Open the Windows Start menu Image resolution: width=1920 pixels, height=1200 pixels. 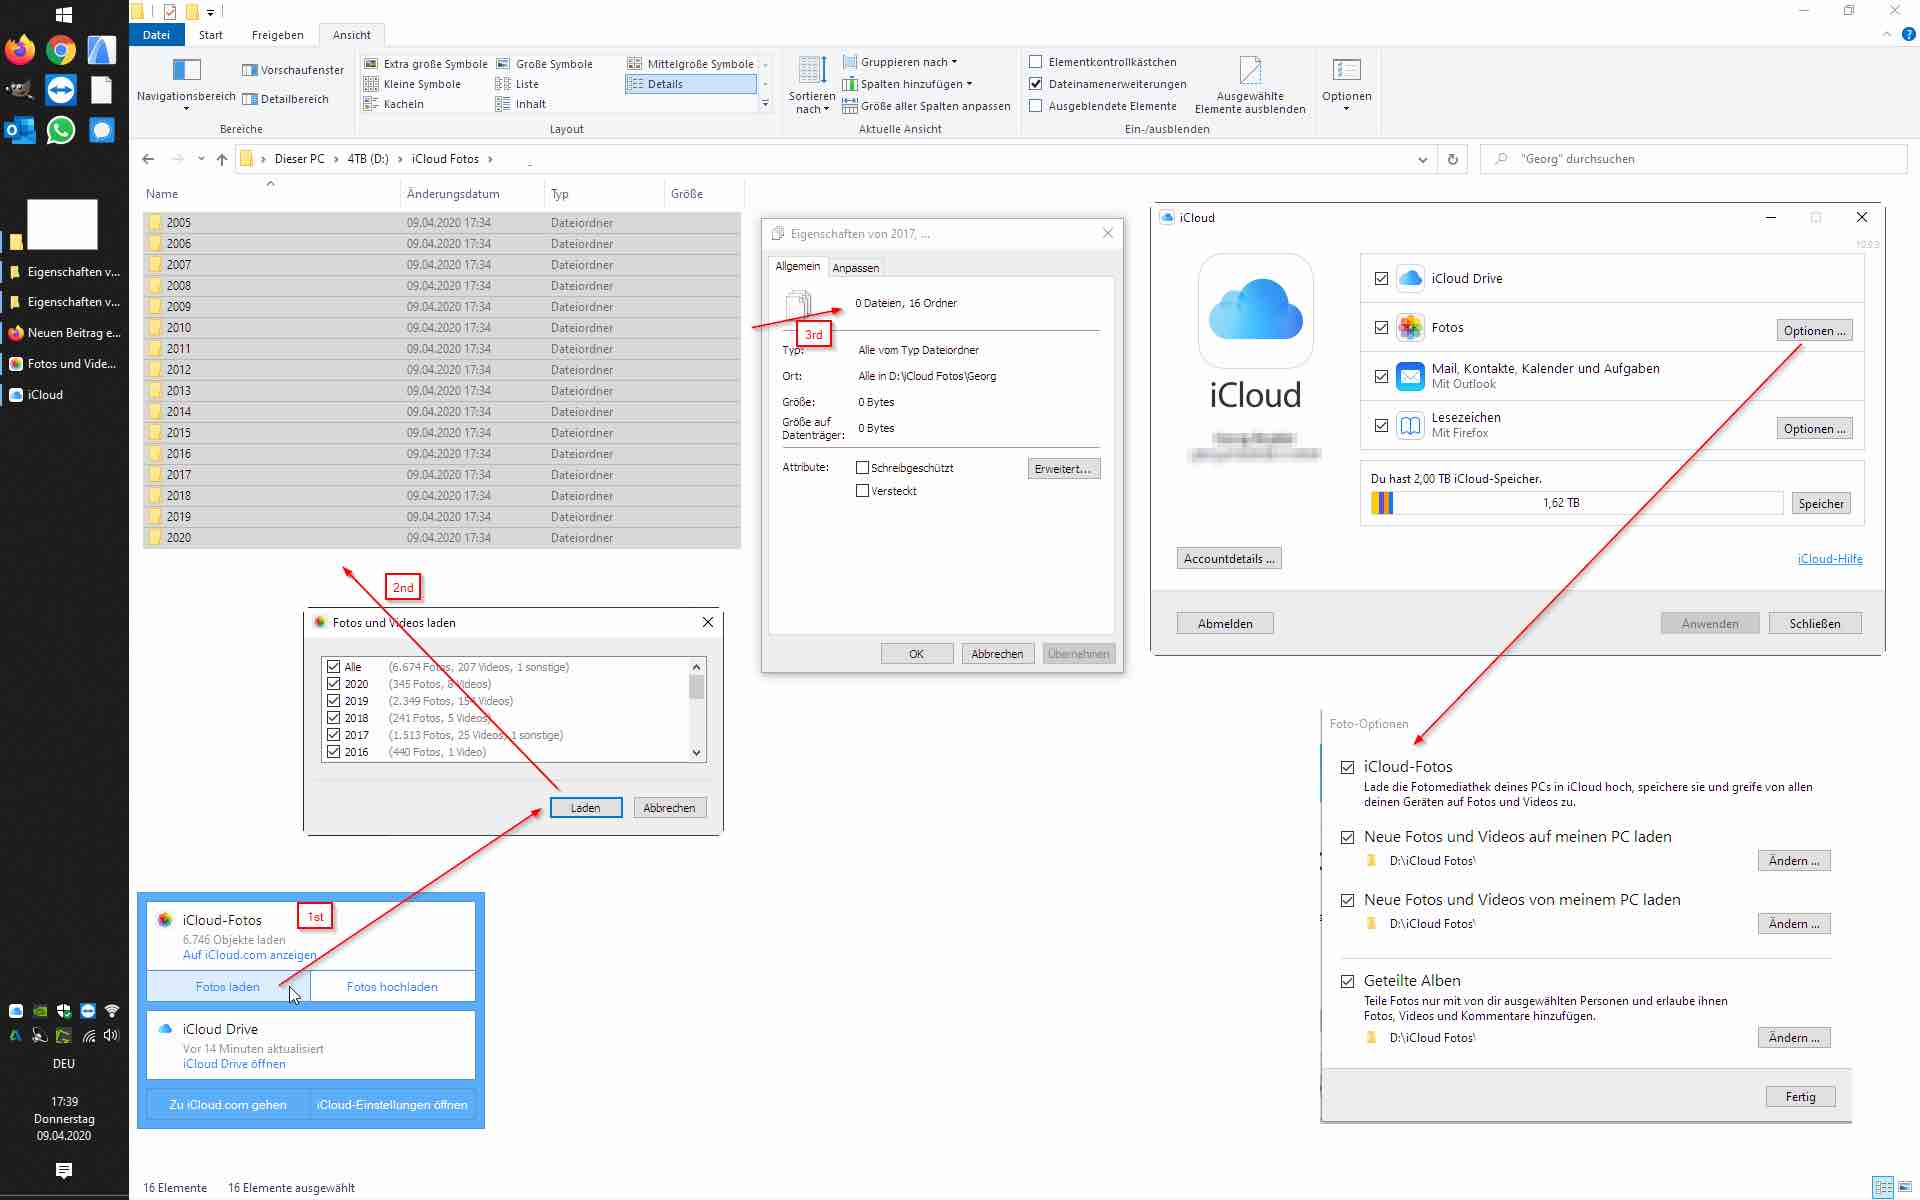[x=63, y=14]
